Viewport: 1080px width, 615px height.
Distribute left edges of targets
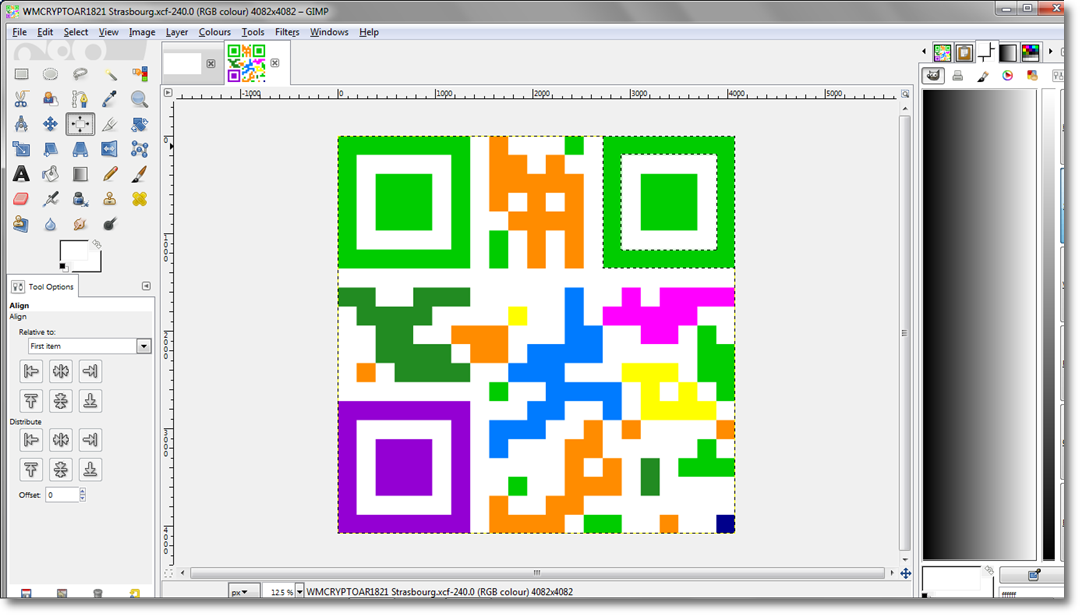(31, 439)
